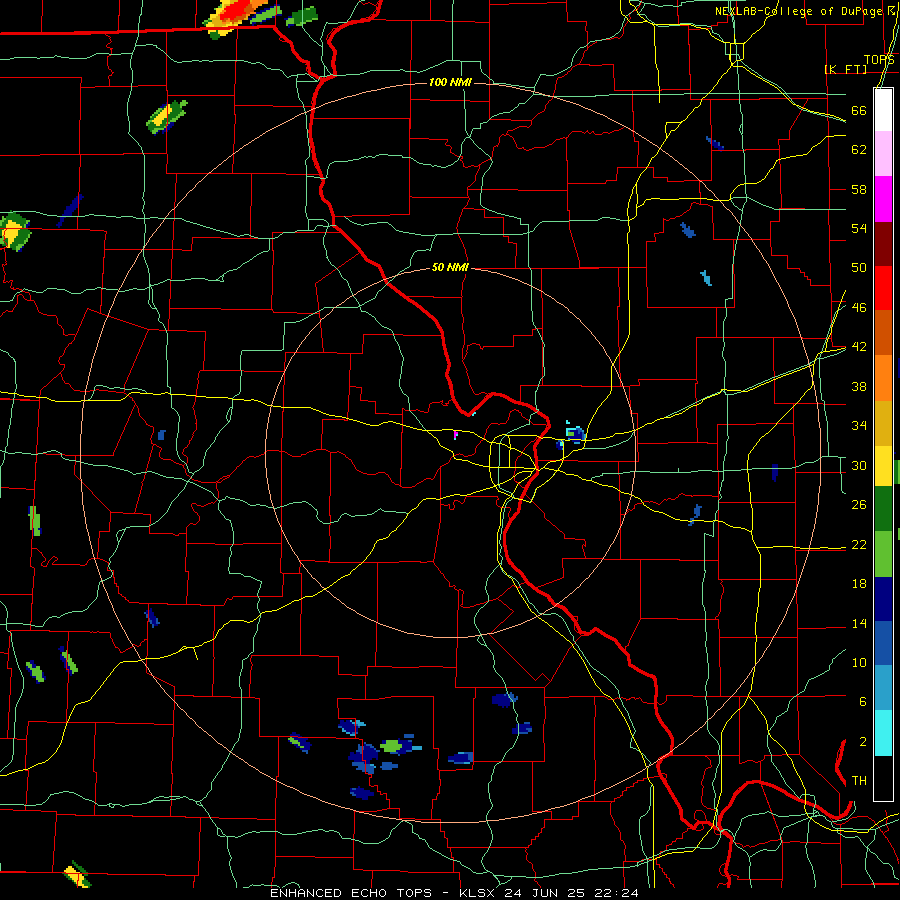Click the legend value 22

point(859,544)
